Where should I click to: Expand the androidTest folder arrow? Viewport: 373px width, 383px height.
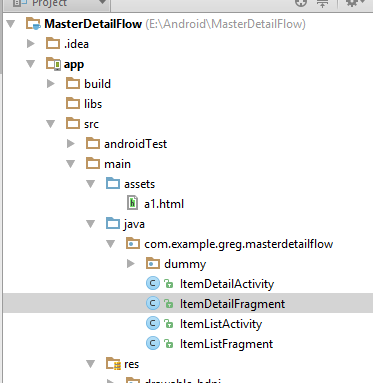point(71,144)
